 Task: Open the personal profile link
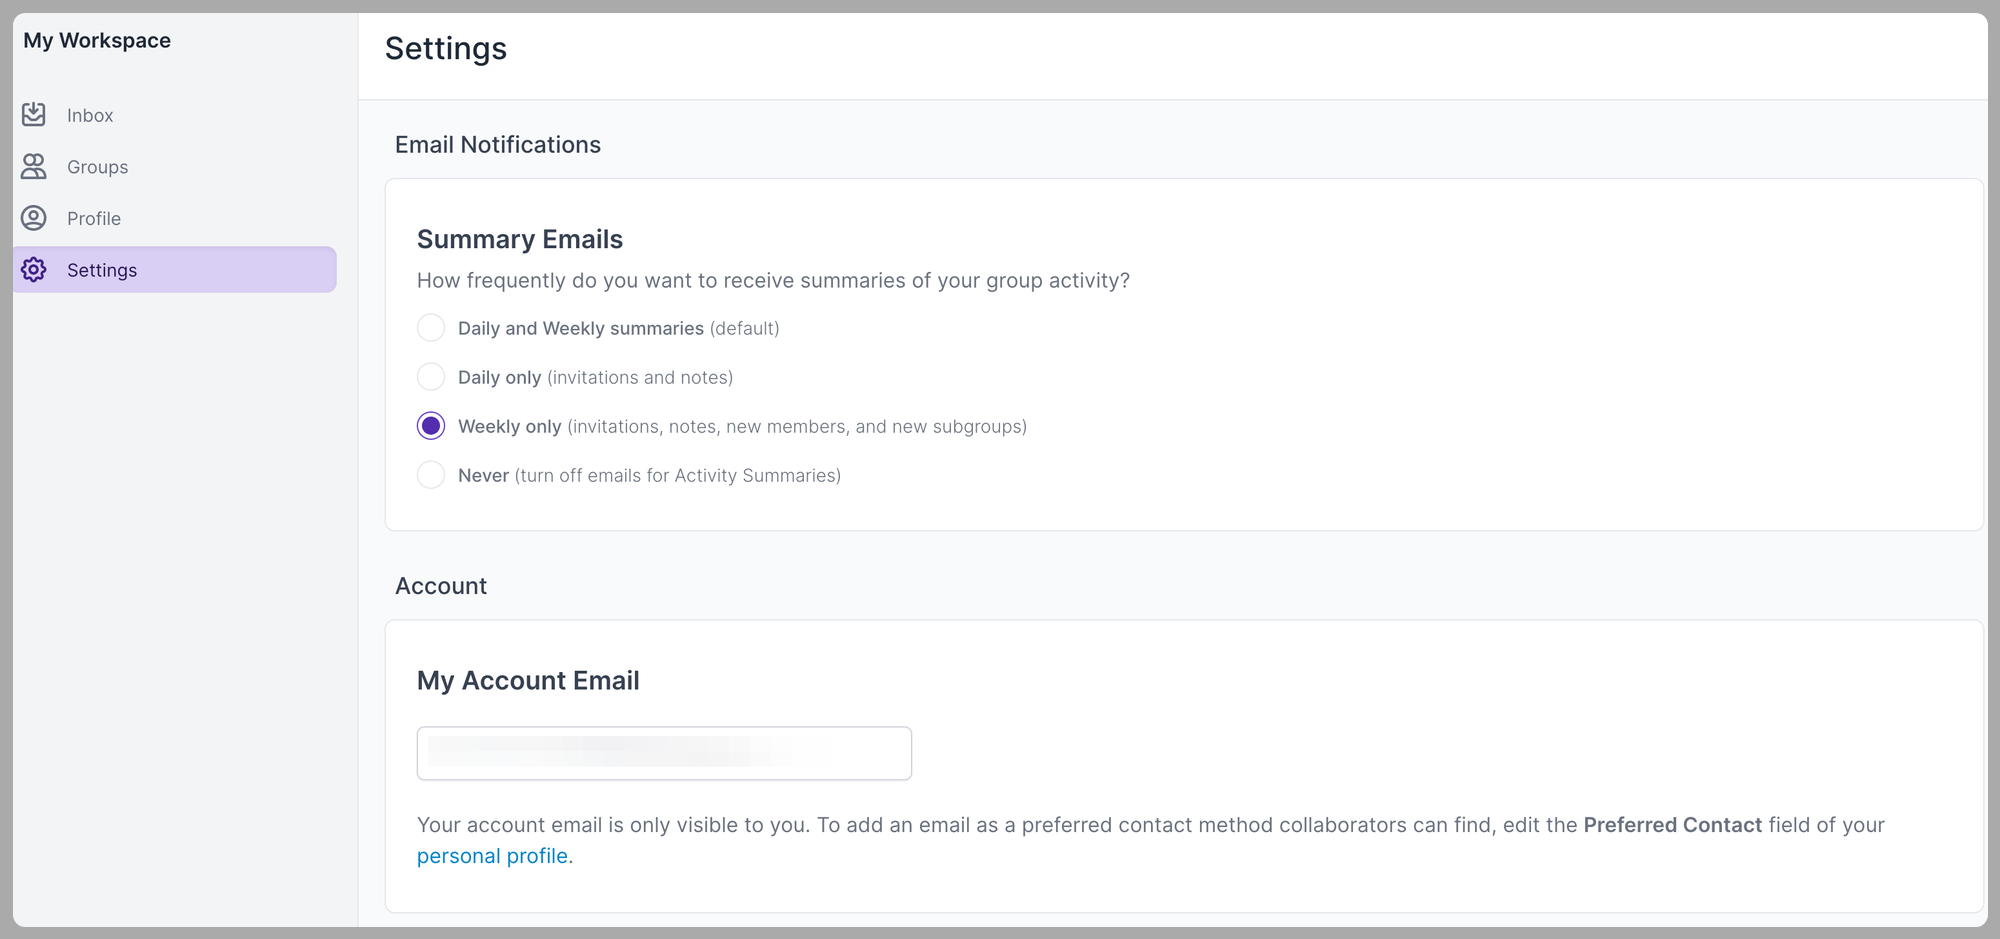[x=492, y=856]
